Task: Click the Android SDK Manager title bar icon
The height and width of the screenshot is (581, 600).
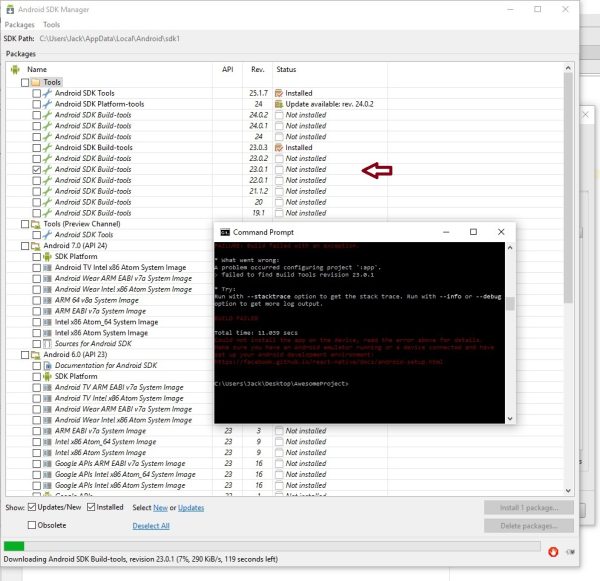Action: 10,8
